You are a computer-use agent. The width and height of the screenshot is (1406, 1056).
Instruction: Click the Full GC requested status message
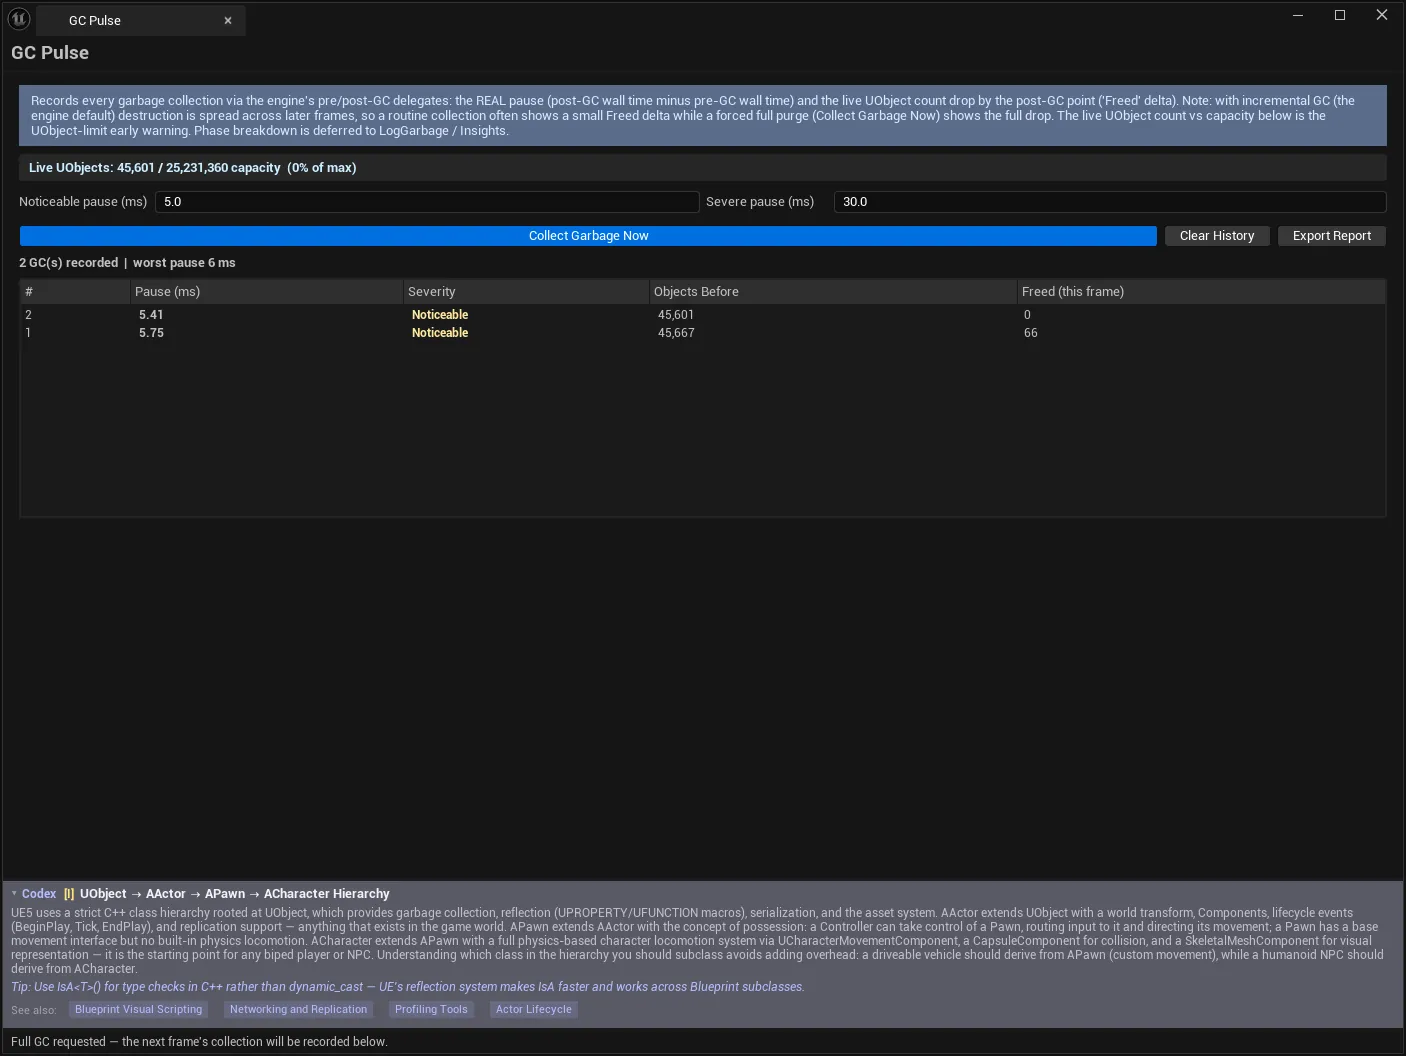click(199, 1042)
